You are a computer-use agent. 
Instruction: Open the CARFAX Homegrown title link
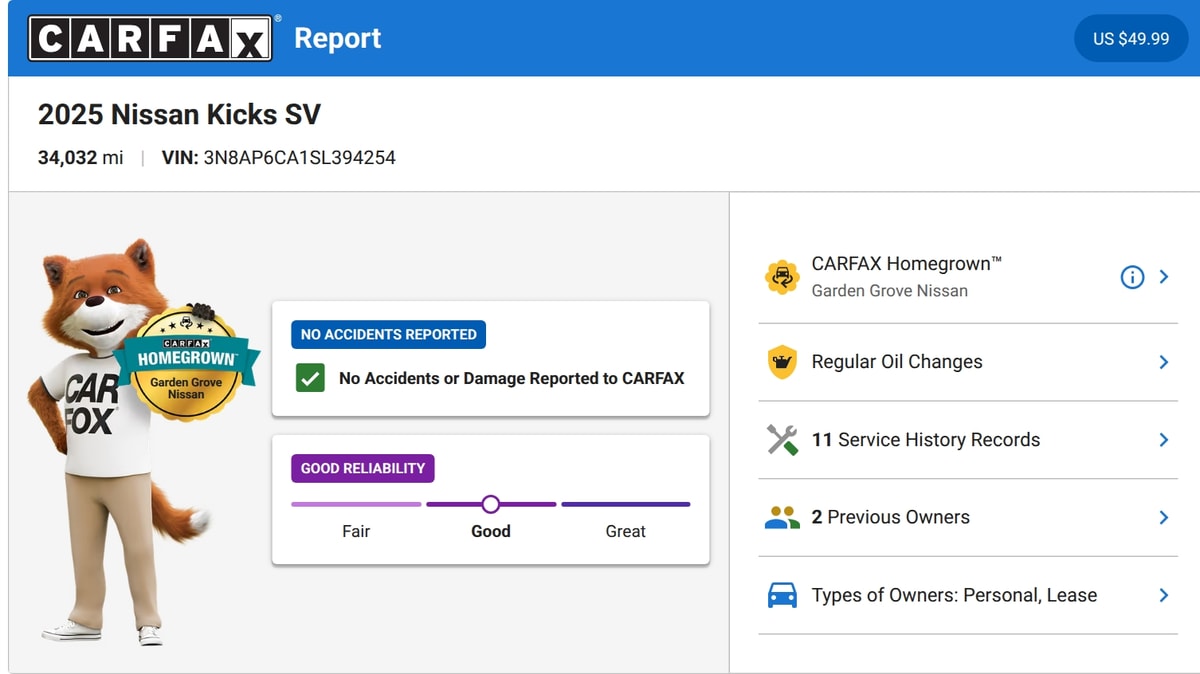[907, 264]
